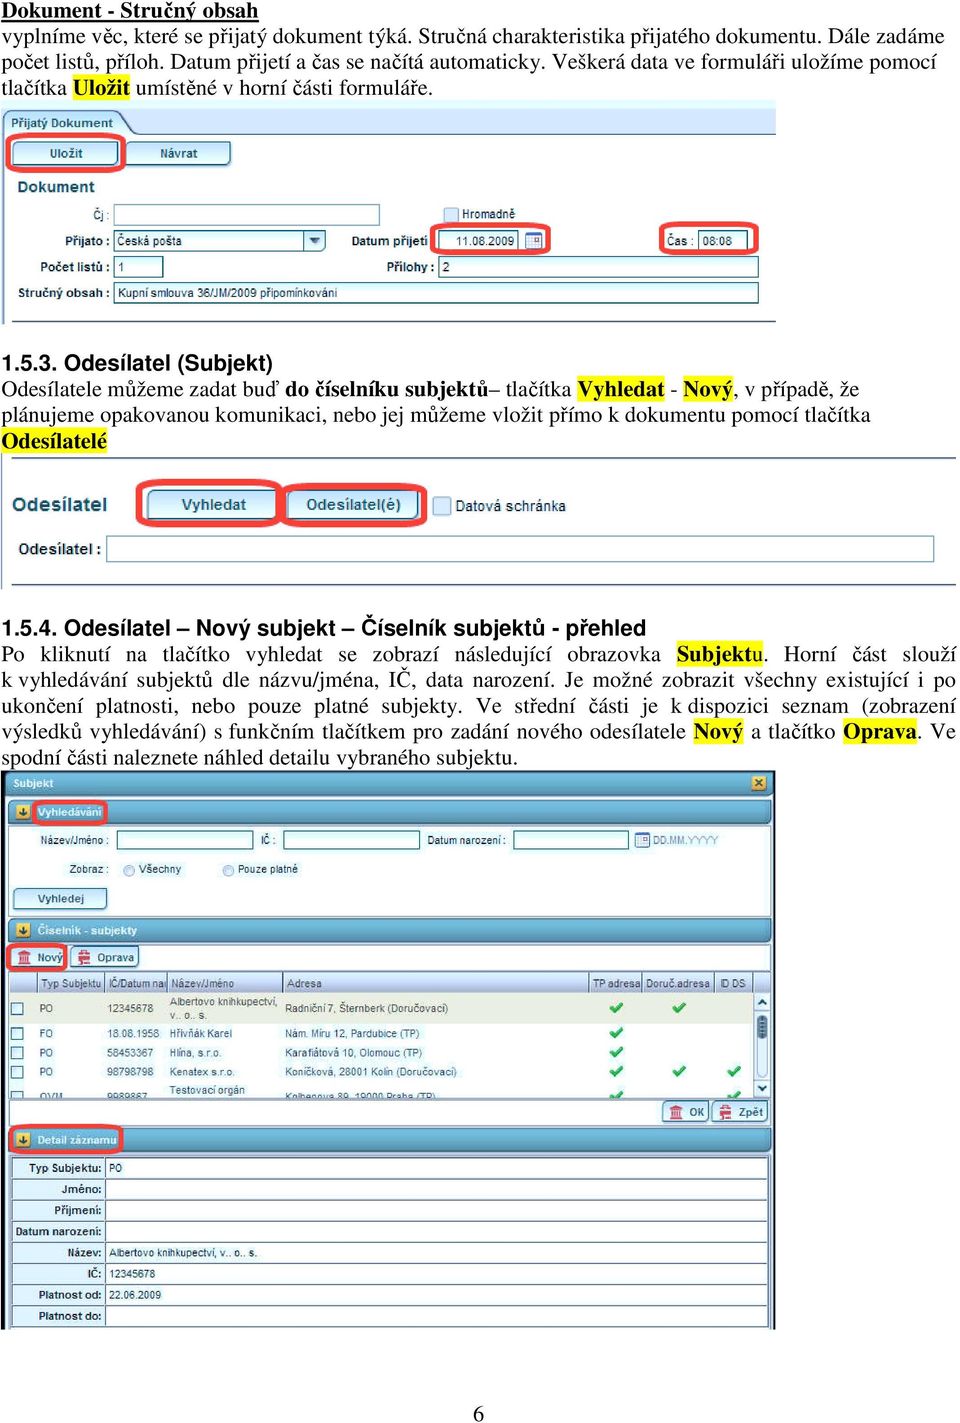Select the Všechny radio button
The image size is (960, 1423).
129,870
